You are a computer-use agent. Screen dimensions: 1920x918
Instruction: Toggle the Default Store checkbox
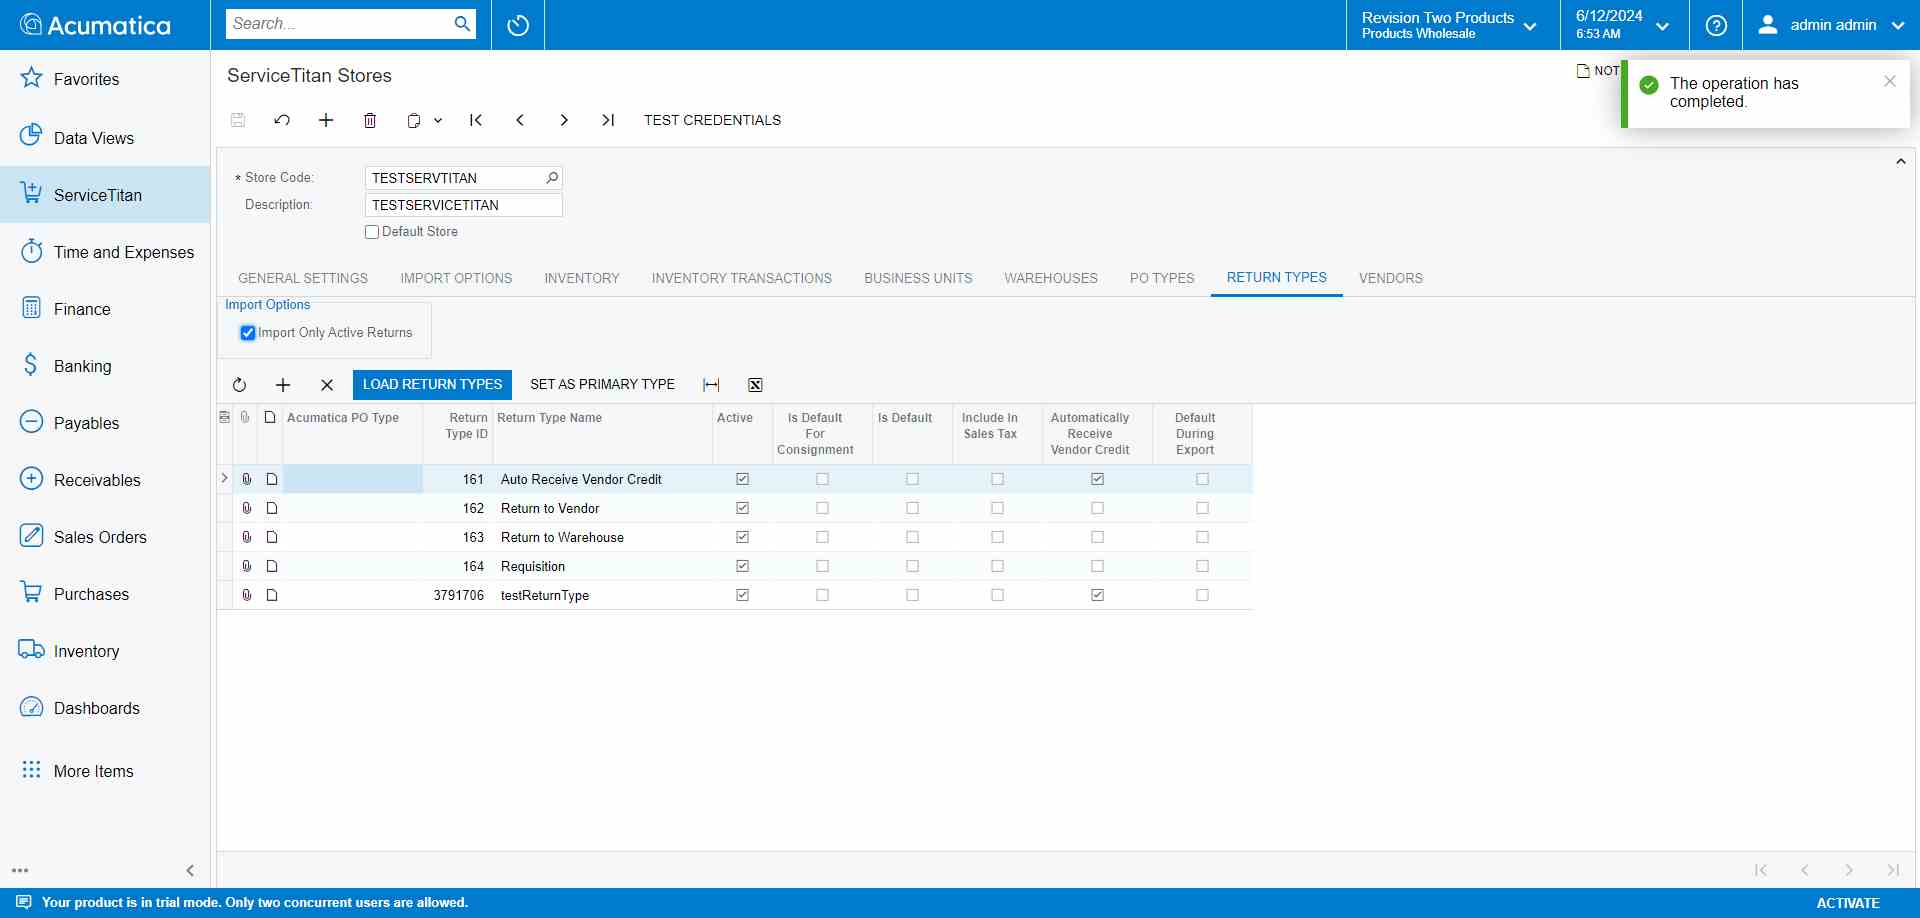click(x=372, y=232)
